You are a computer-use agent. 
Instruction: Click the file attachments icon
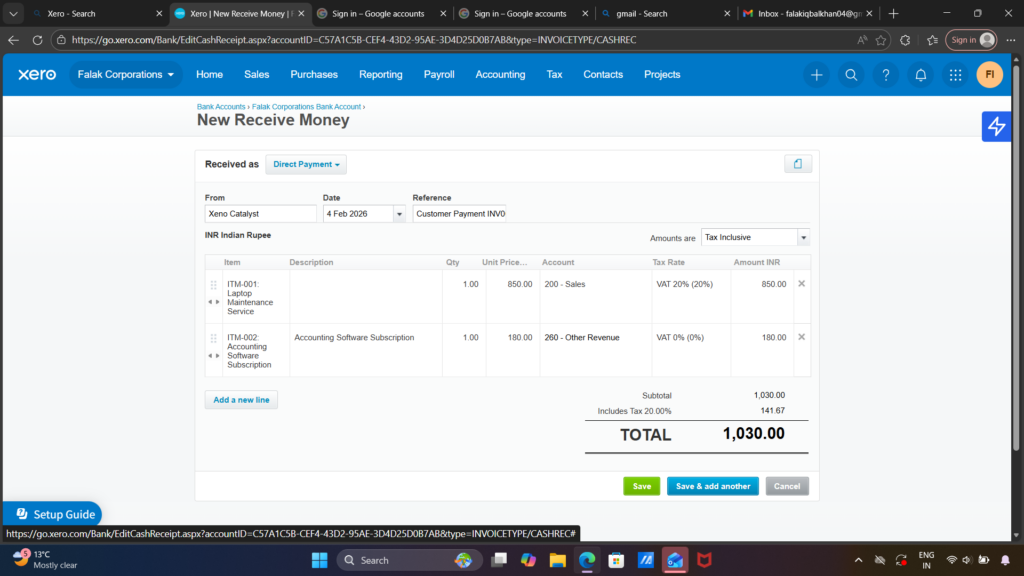point(797,164)
